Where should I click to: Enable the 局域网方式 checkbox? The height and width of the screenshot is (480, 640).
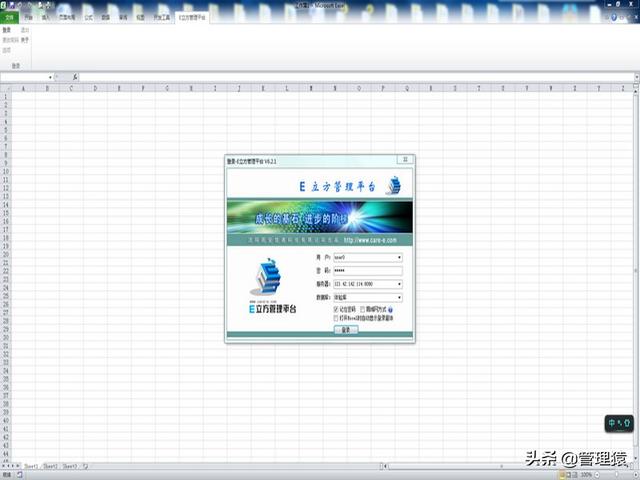tap(362, 309)
